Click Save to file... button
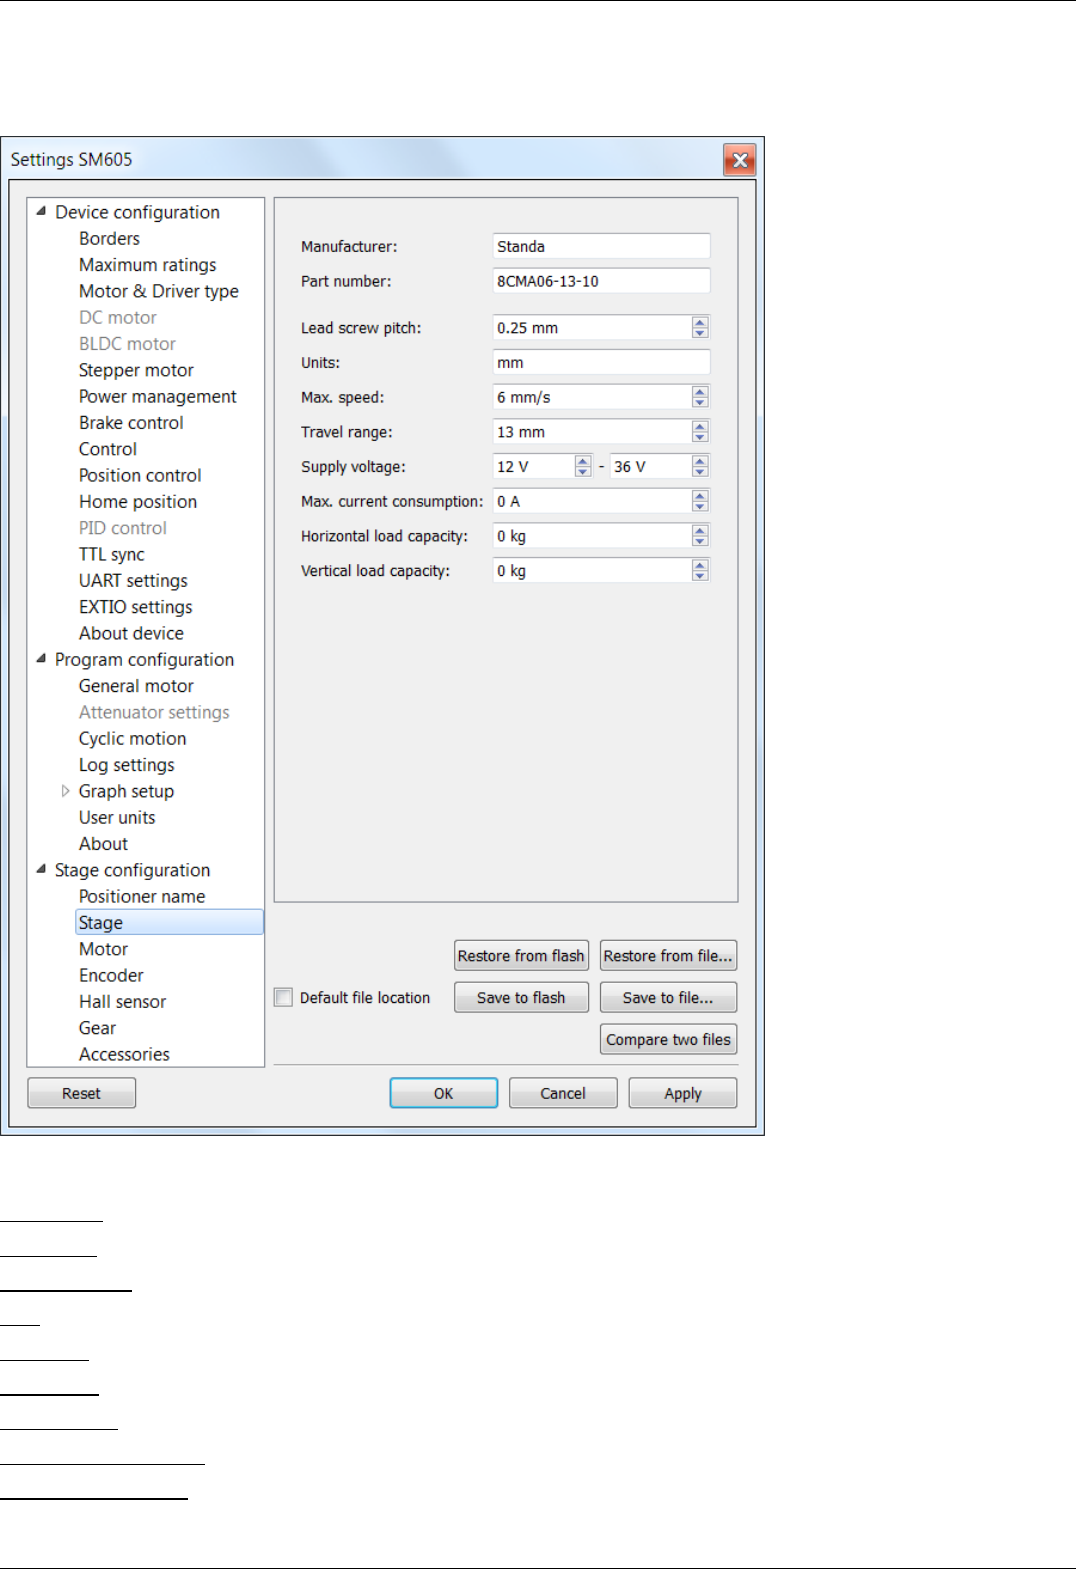1076x1569 pixels. tap(668, 997)
